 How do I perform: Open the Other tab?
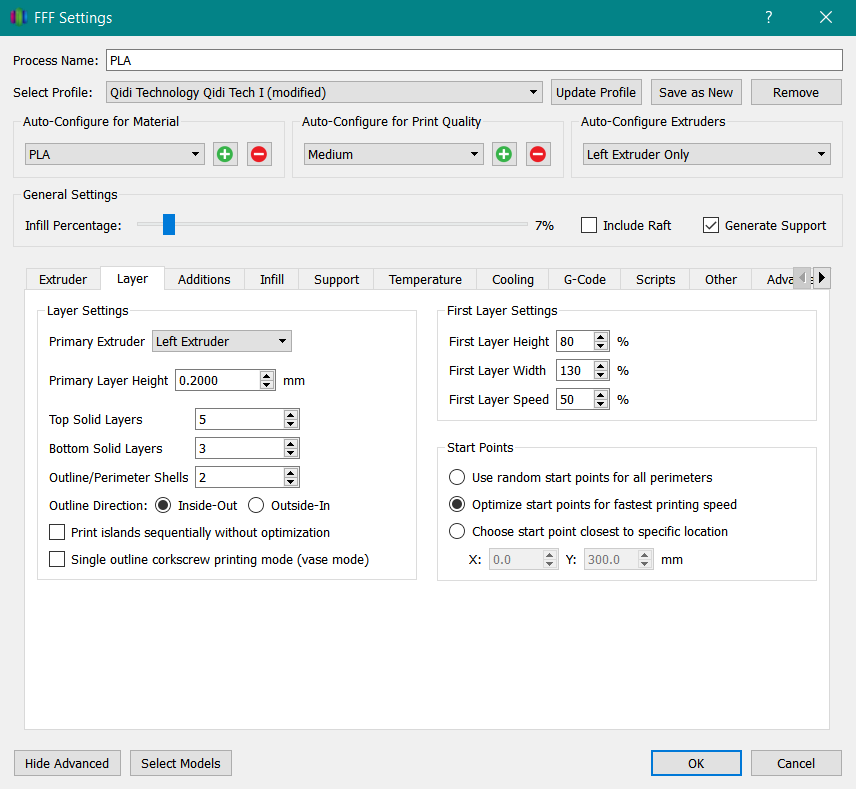click(721, 280)
